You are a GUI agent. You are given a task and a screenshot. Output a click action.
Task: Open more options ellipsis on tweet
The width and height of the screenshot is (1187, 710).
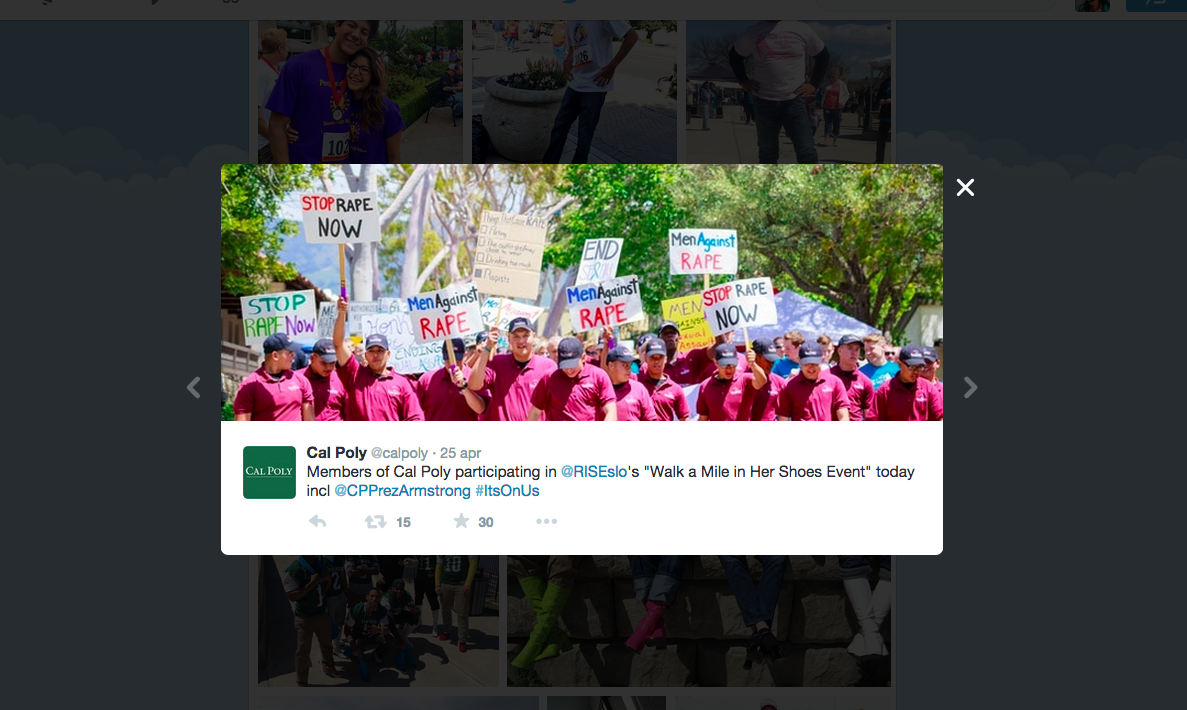tap(547, 521)
